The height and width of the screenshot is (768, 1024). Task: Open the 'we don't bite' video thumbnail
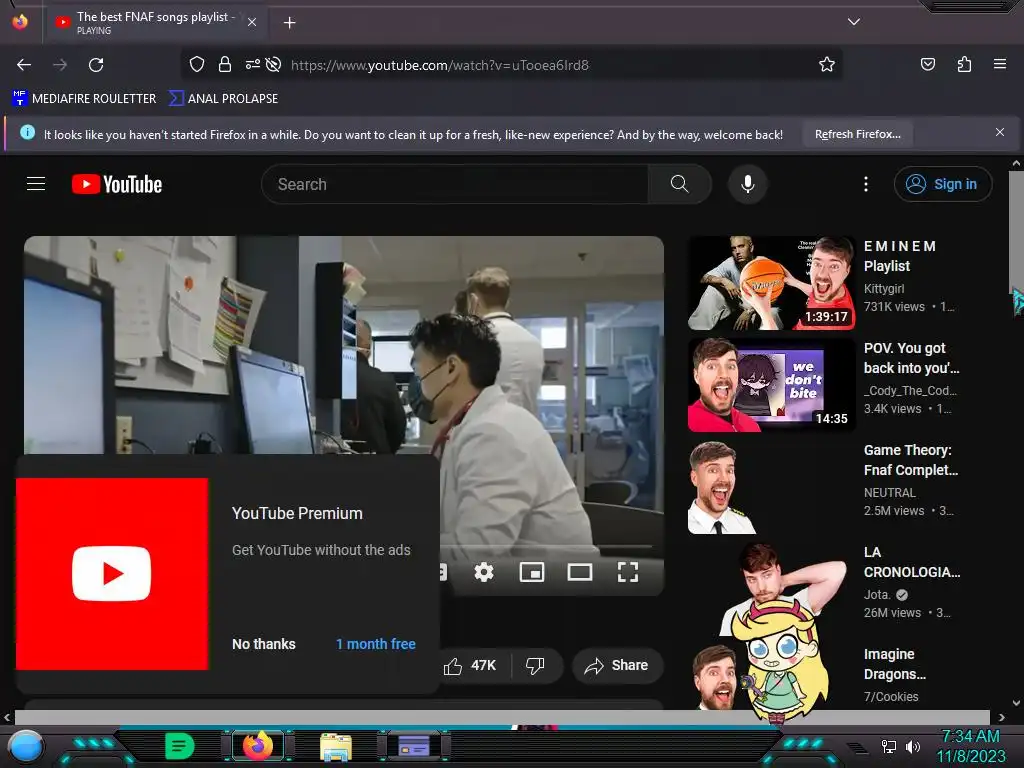click(772, 385)
